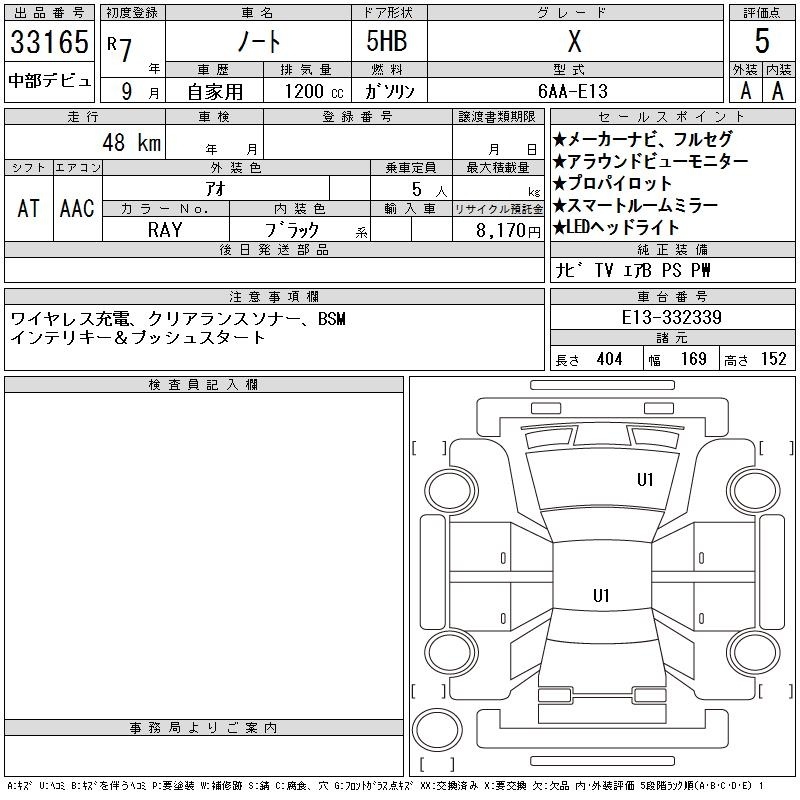Click the 純正装備 header
Viewport: 800px width, 800px height.
(x=672, y=249)
